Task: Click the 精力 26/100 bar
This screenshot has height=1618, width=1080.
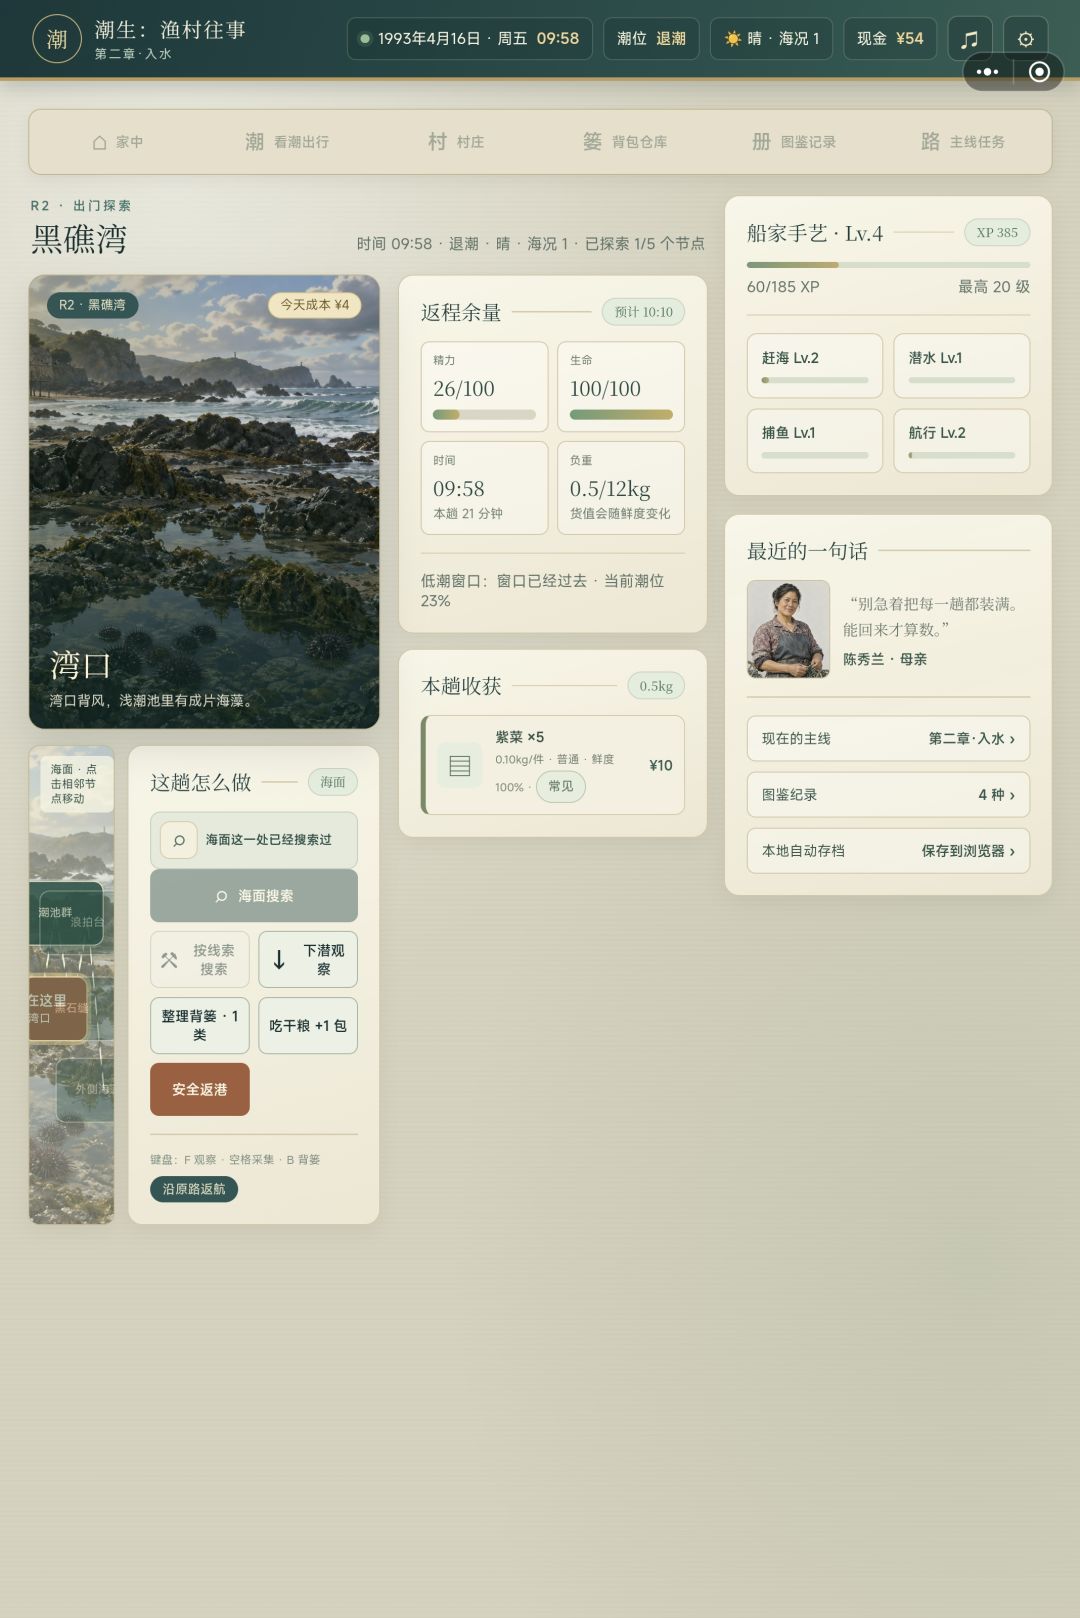Action: pyautogui.click(x=484, y=415)
